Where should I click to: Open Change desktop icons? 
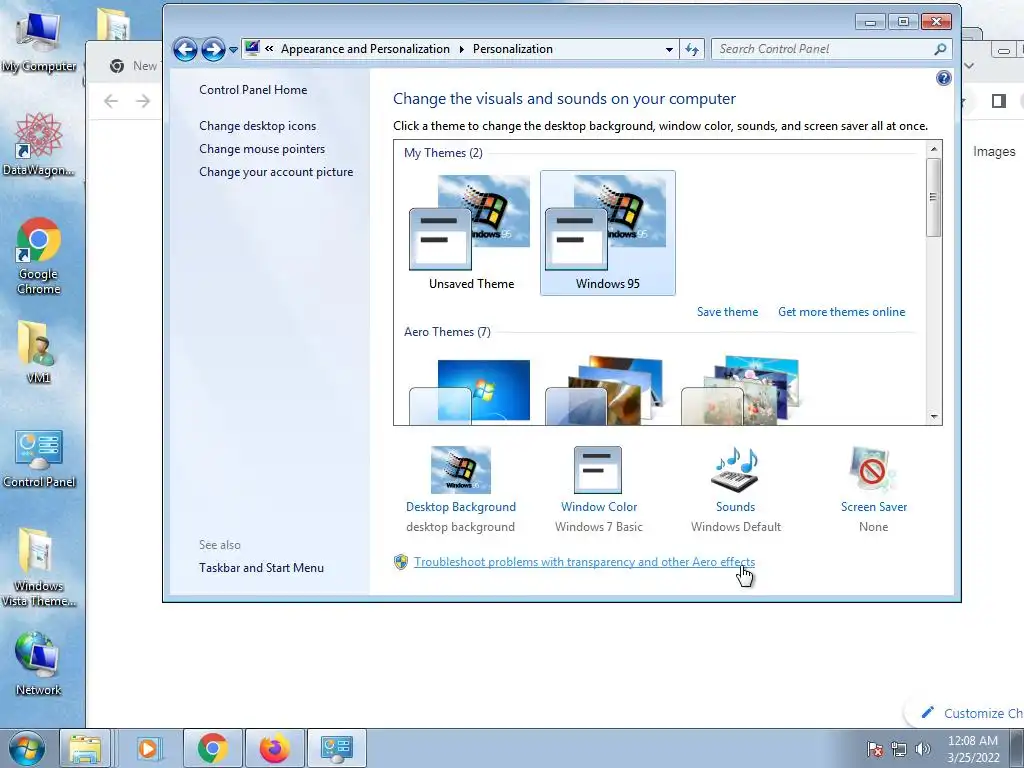click(x=257, y=125)
